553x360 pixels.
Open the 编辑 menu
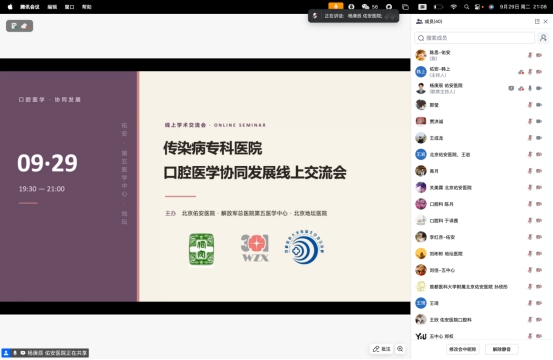[x=52, y=7]
